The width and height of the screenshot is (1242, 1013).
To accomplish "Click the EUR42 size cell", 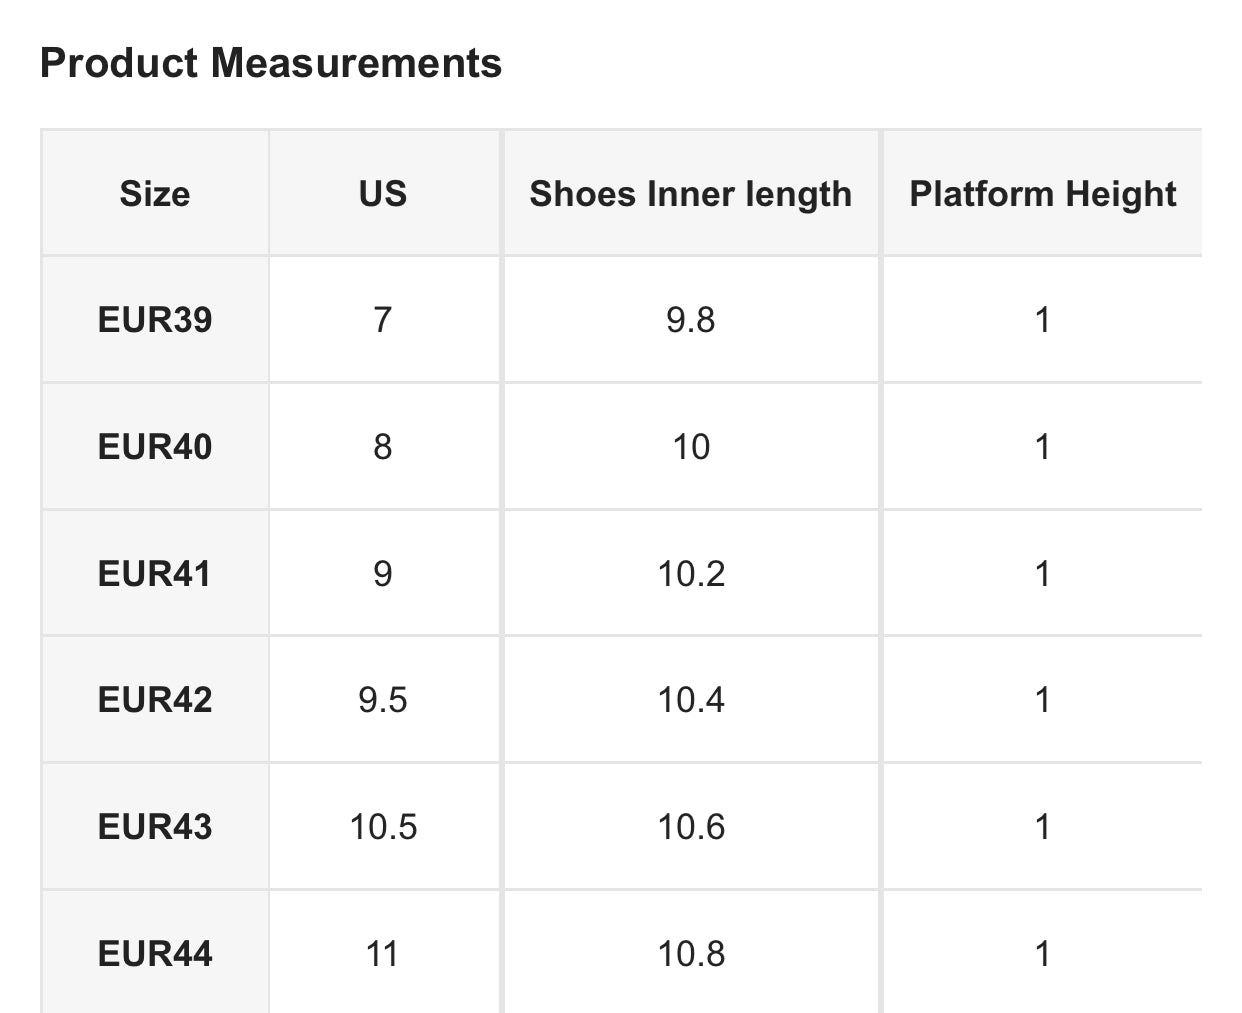I will [155, 700].
